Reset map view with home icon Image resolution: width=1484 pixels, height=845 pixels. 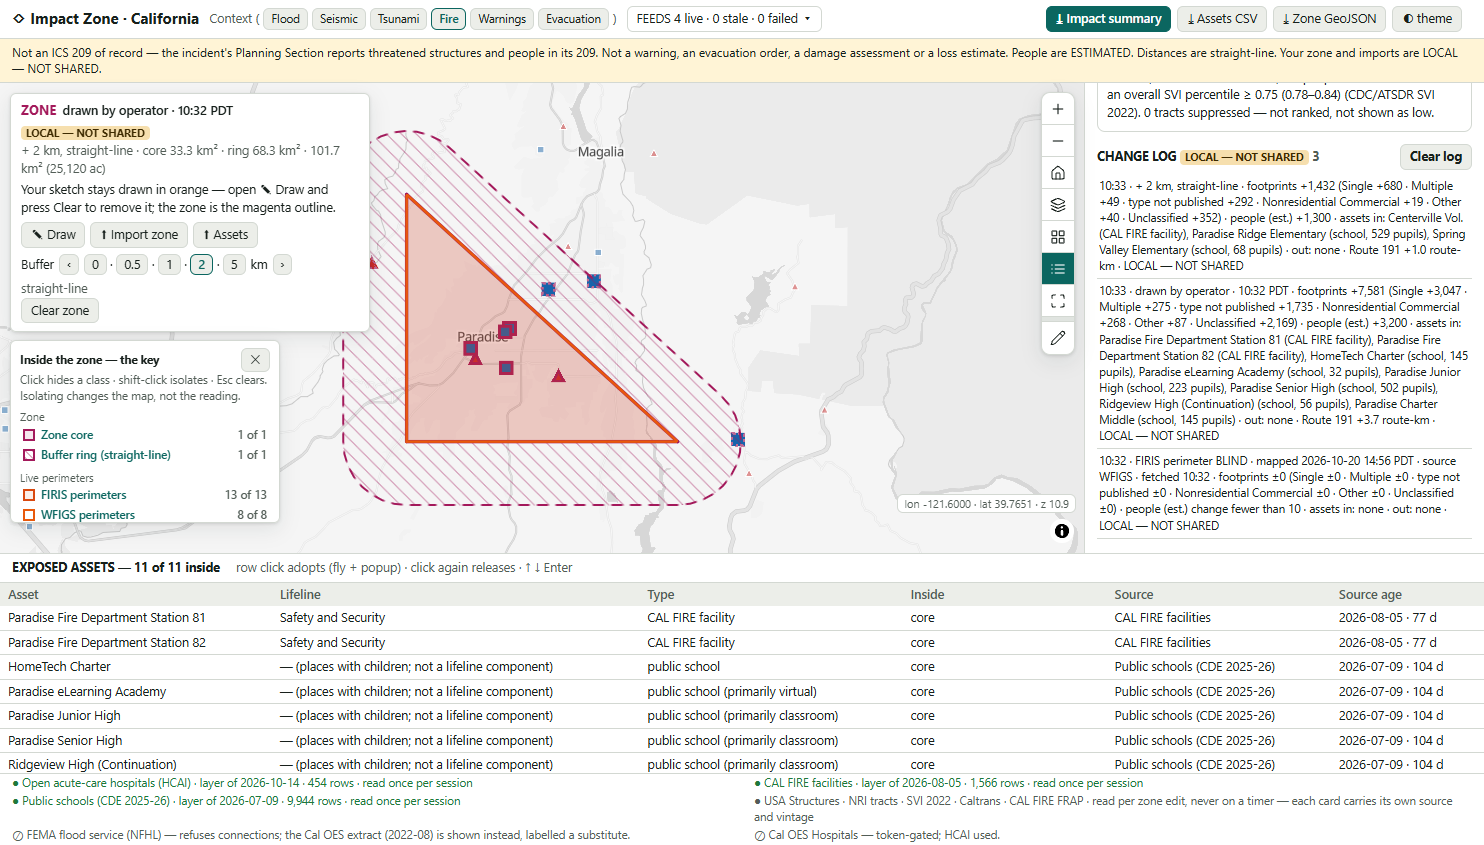[1058, 173]
